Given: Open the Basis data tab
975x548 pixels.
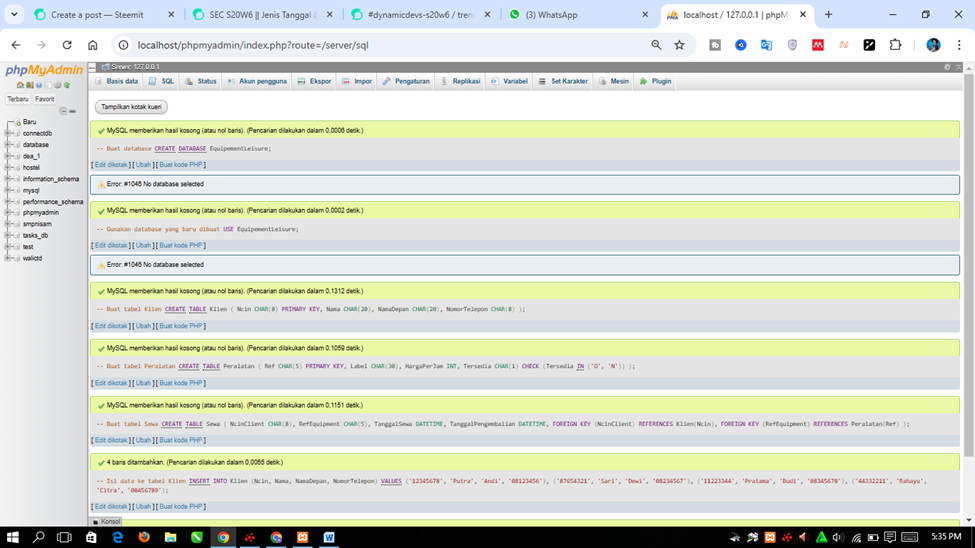Looking at the screenshot, I should 117,81.
